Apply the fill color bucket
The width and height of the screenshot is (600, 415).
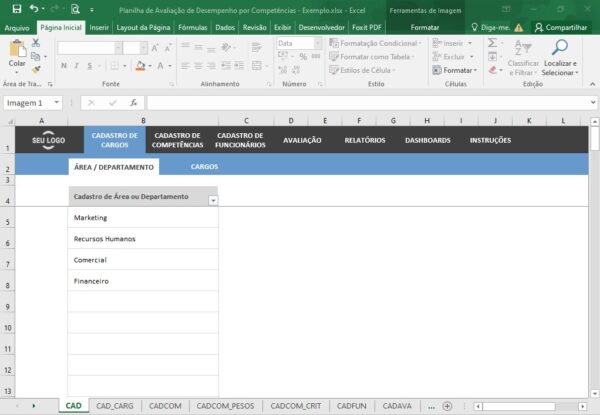point(140,66)
